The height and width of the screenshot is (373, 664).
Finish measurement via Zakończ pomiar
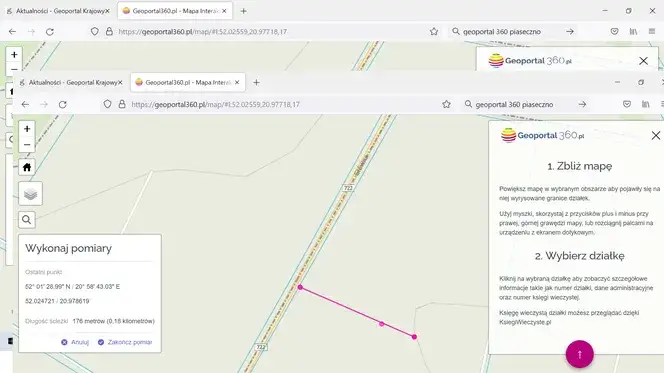point(125,342)
